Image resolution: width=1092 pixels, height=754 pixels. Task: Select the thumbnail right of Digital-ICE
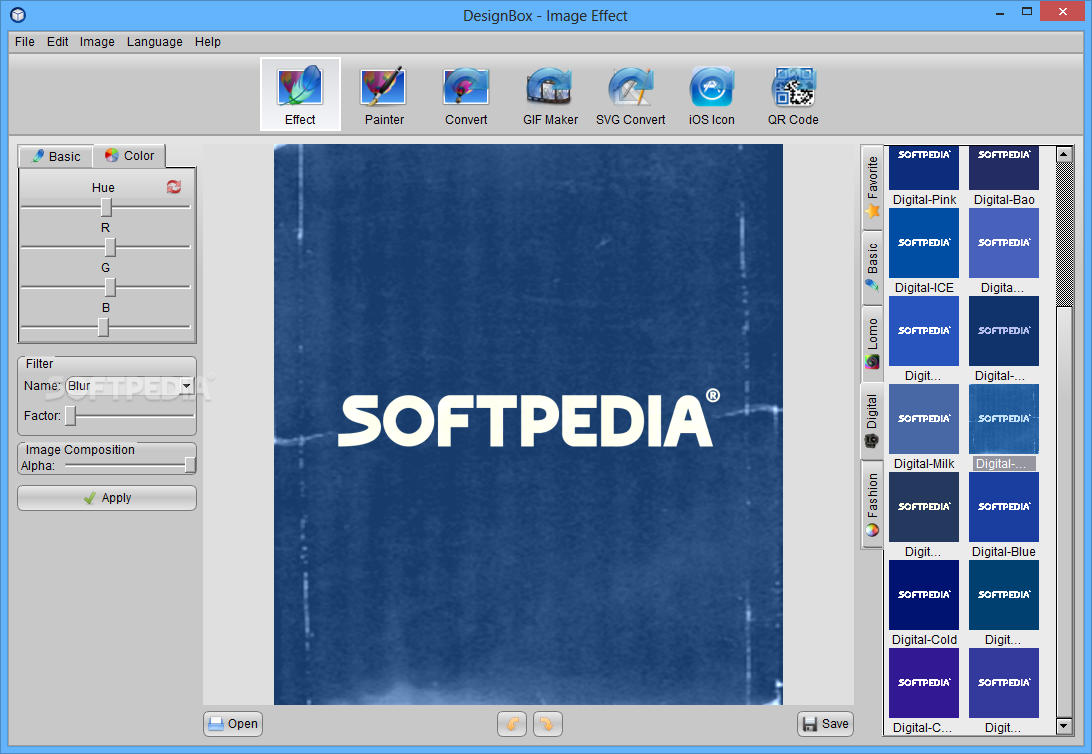[x=1004, y=243]
